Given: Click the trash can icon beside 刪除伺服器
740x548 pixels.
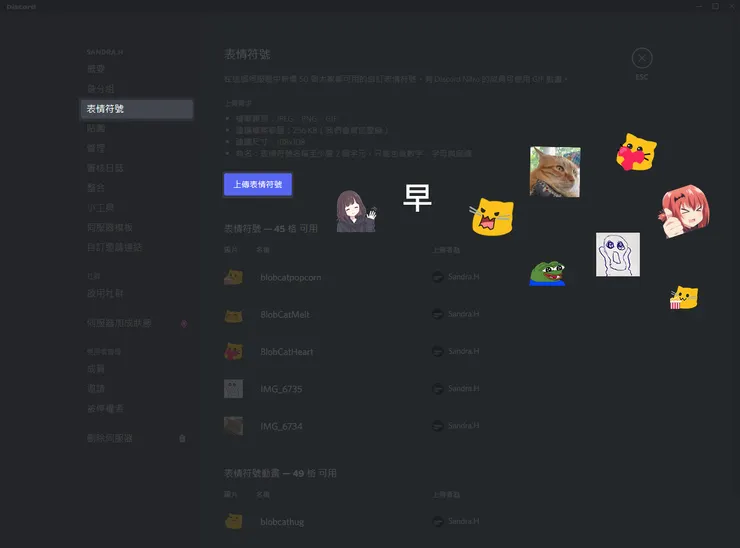Looking at the screenshot, I should pos(182,438).
